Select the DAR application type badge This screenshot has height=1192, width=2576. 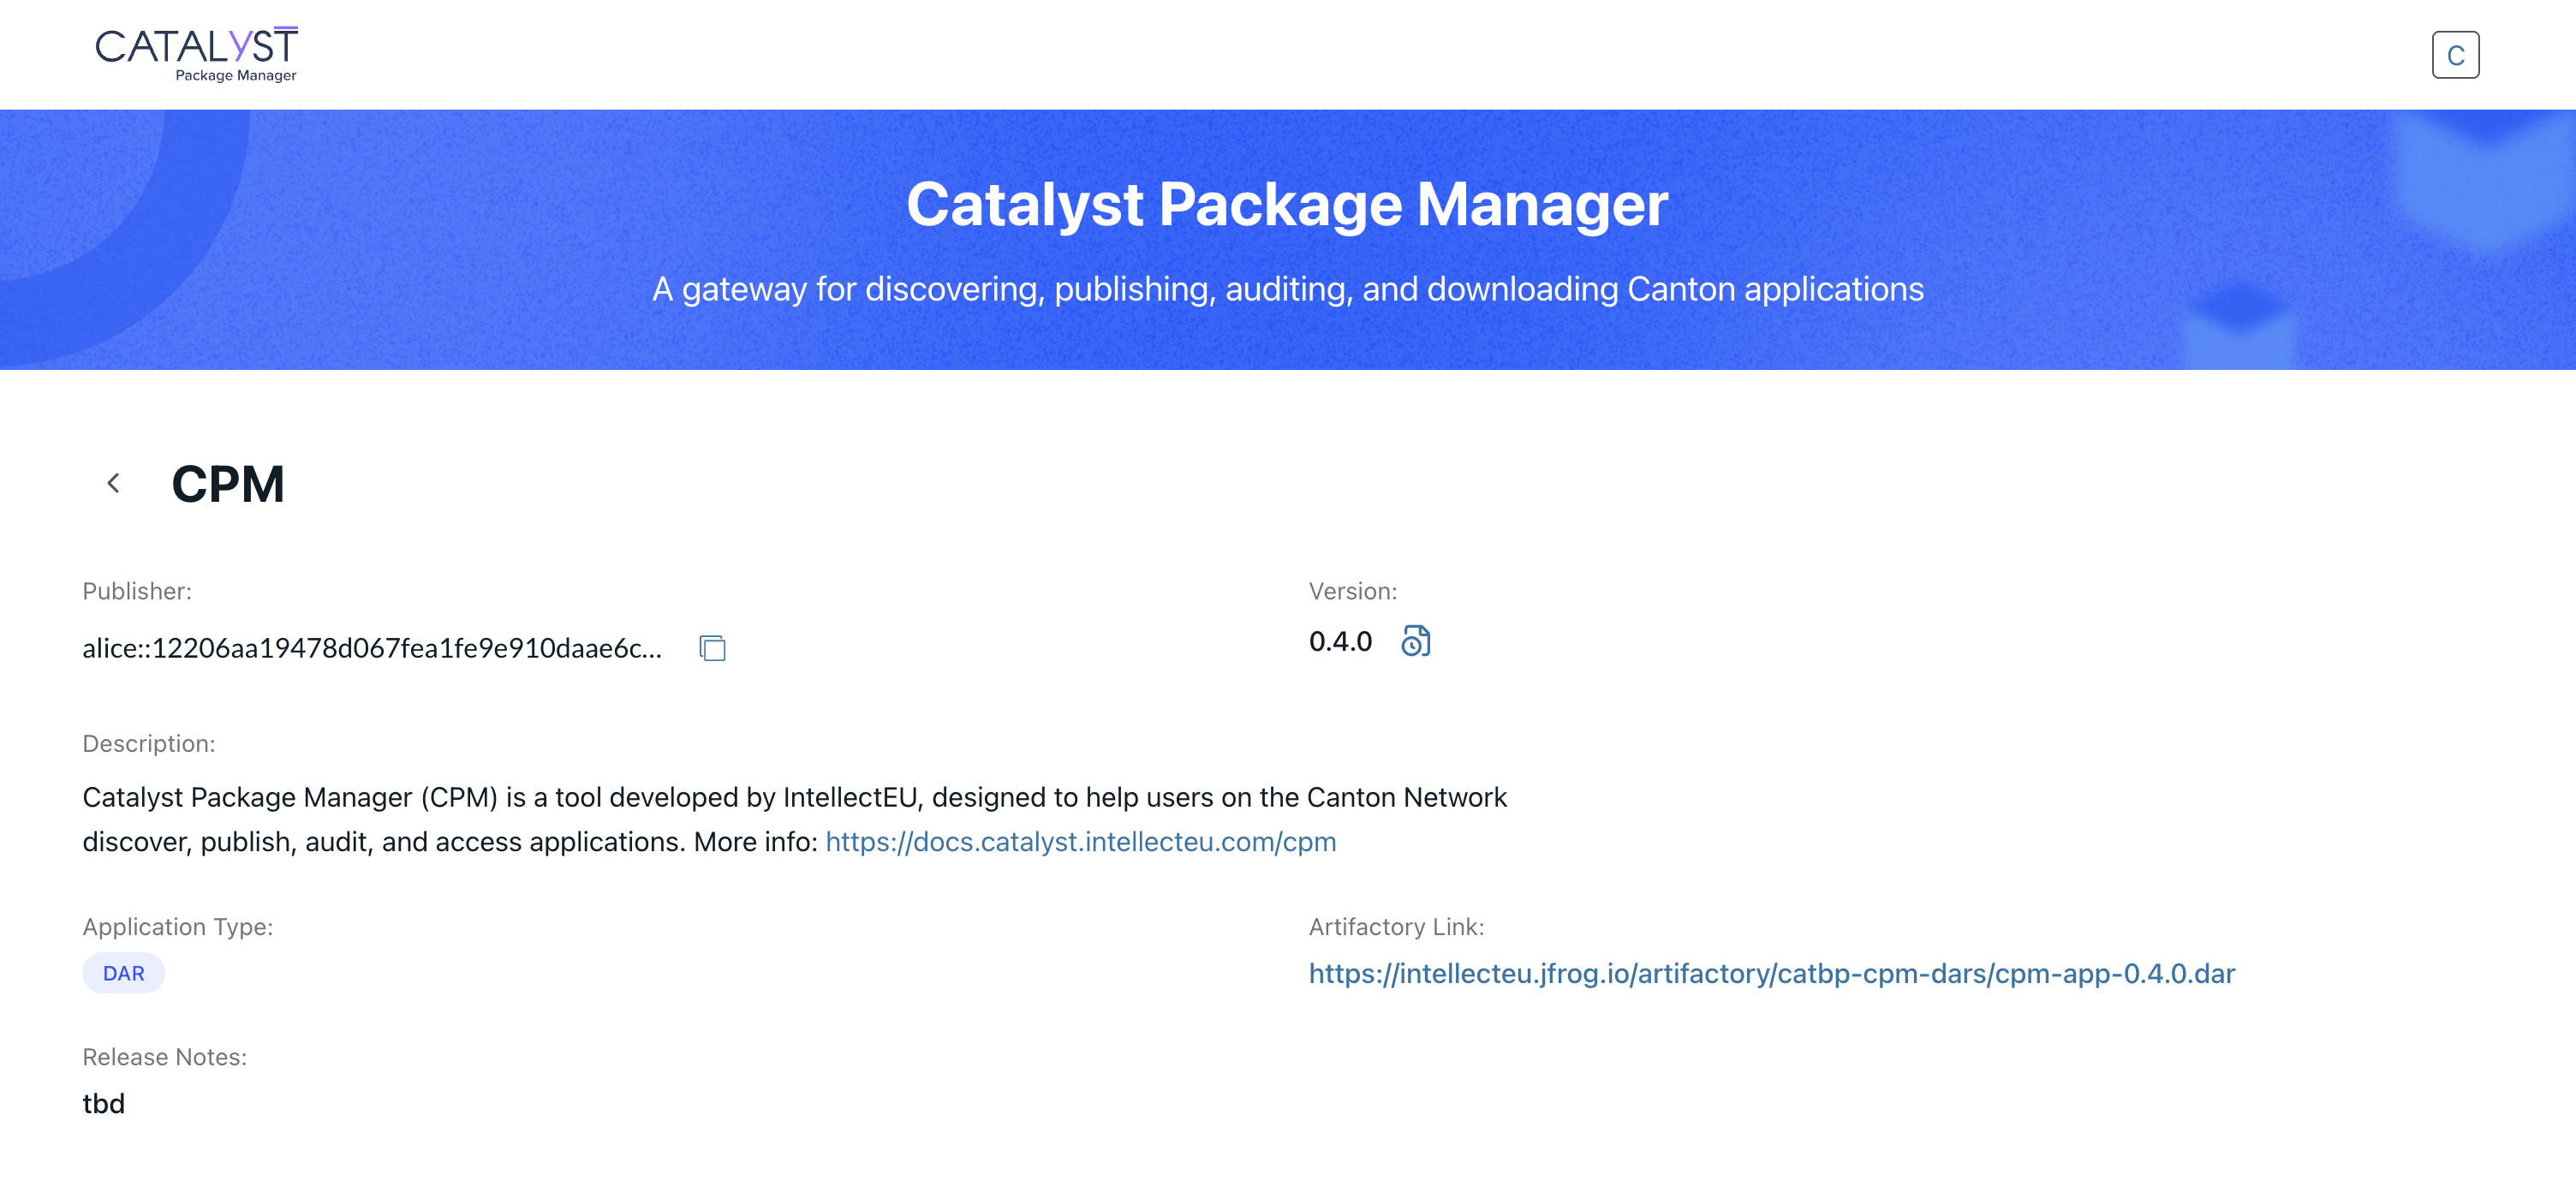(x=123, y=972)
